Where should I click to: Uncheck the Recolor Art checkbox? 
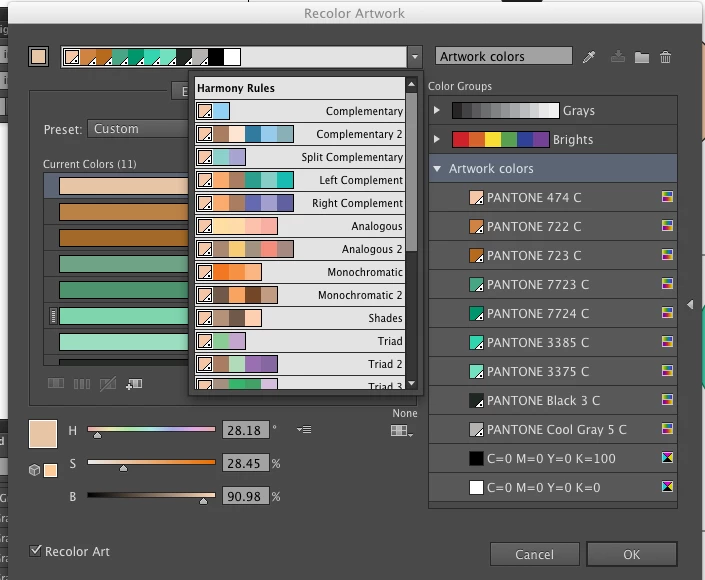point(35,551)
